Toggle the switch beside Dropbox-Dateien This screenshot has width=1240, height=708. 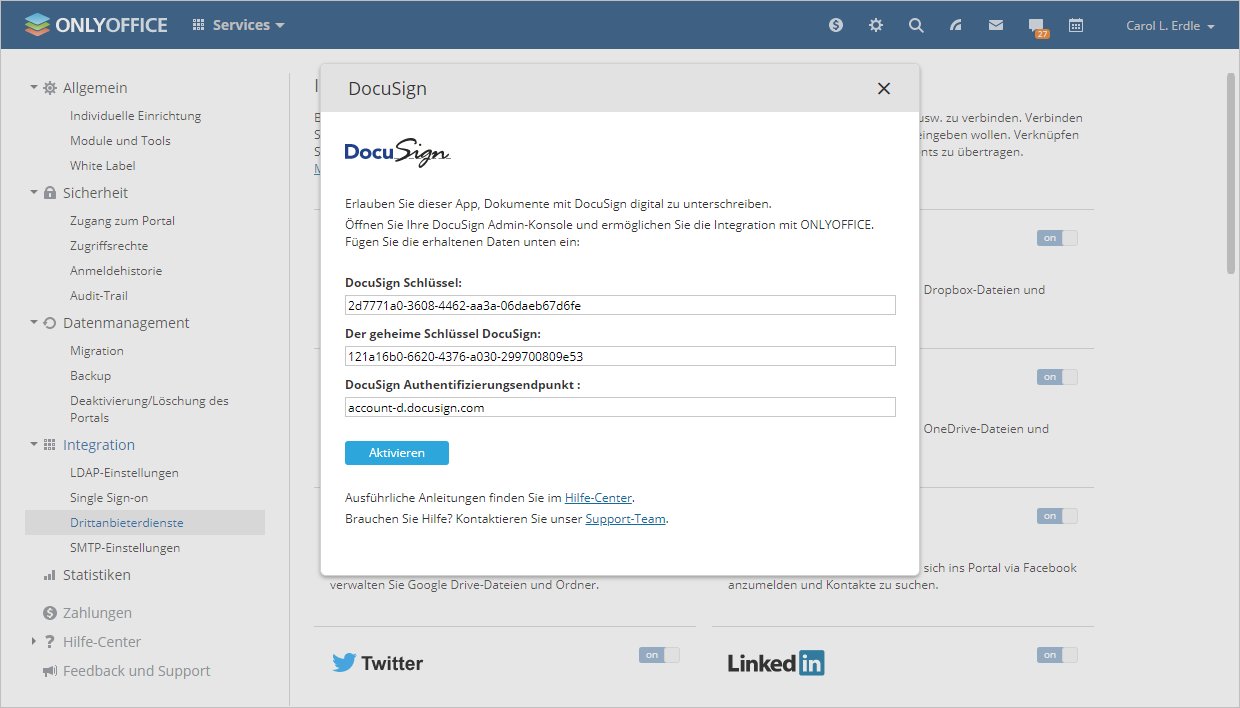pyautogui.click(x=1057, y=238)
